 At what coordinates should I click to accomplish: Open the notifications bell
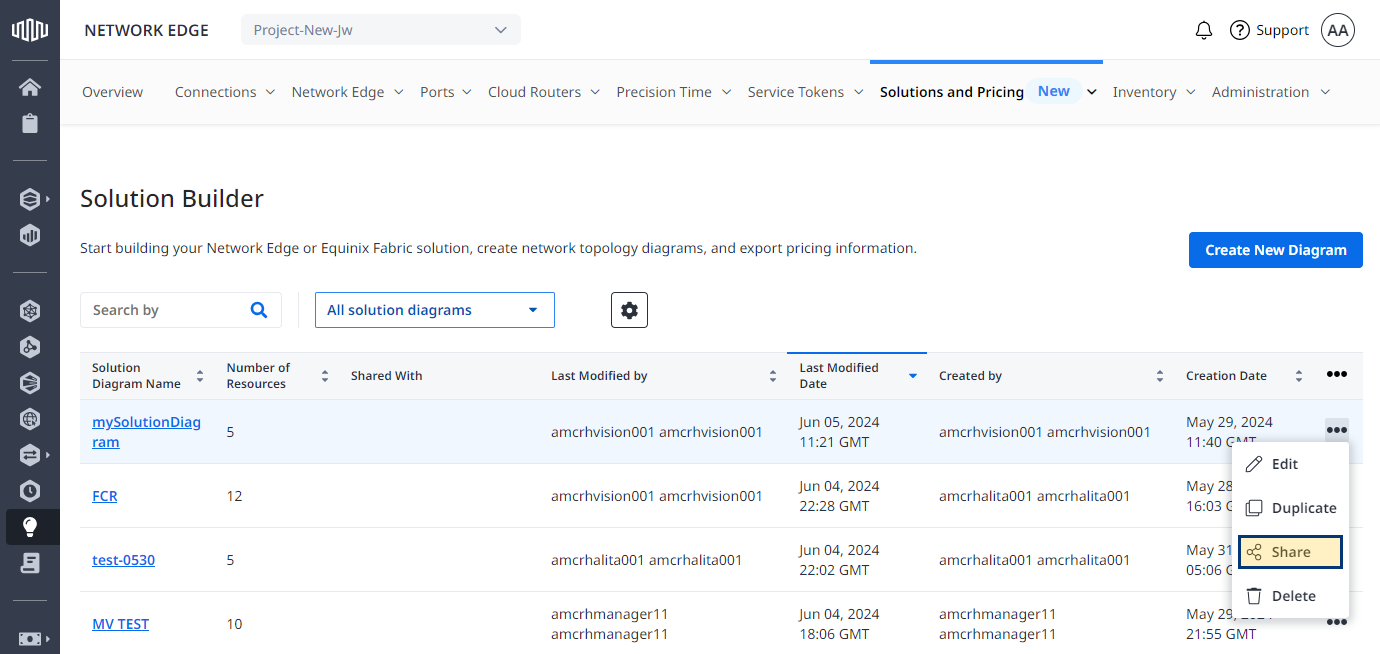(1204, 30)
